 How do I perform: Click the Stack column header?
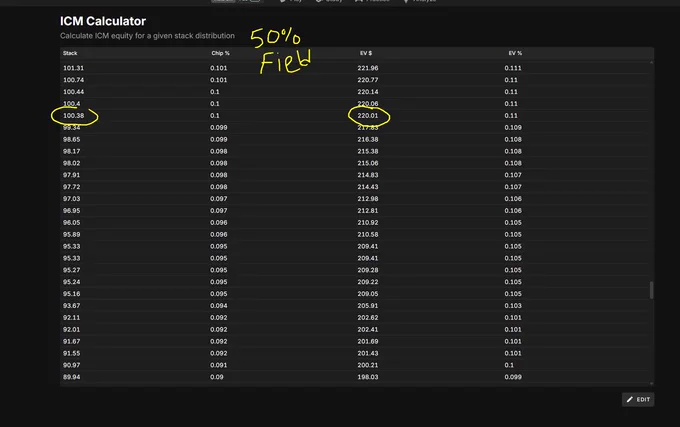coord(70,53)
